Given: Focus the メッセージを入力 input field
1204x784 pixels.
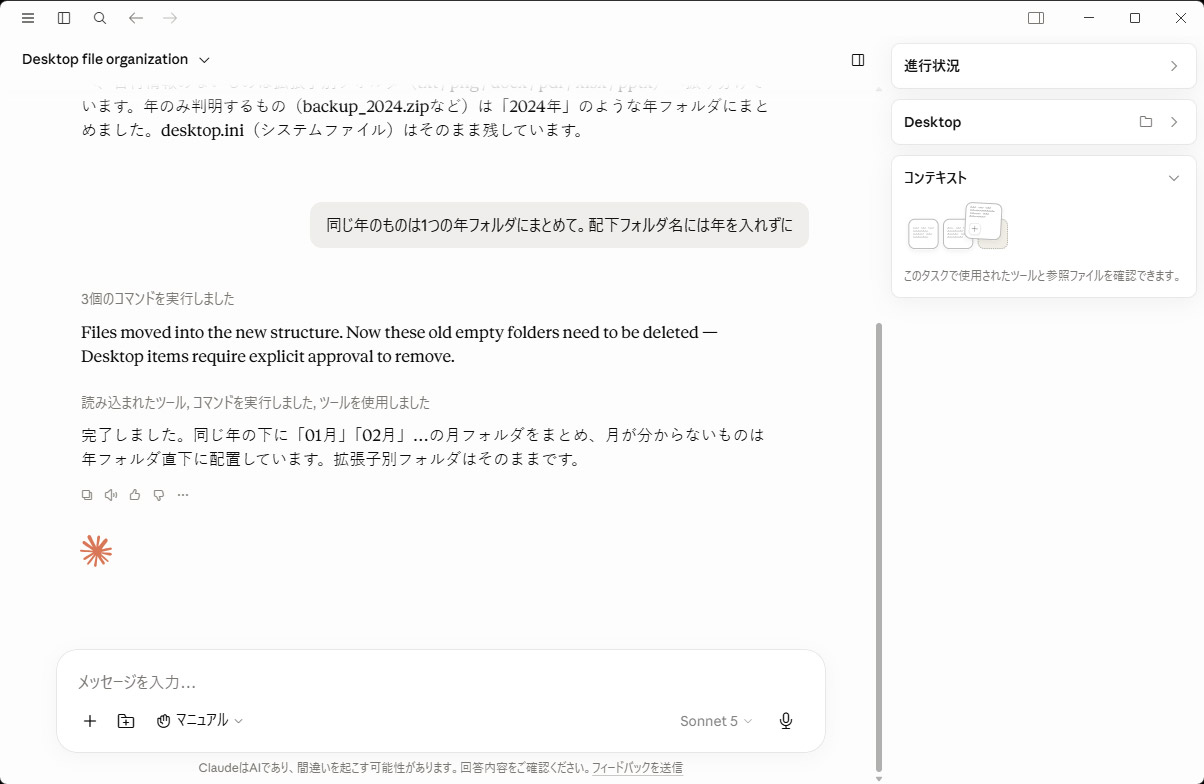Looking at the screenshot, I should click(x=440, y=682).
